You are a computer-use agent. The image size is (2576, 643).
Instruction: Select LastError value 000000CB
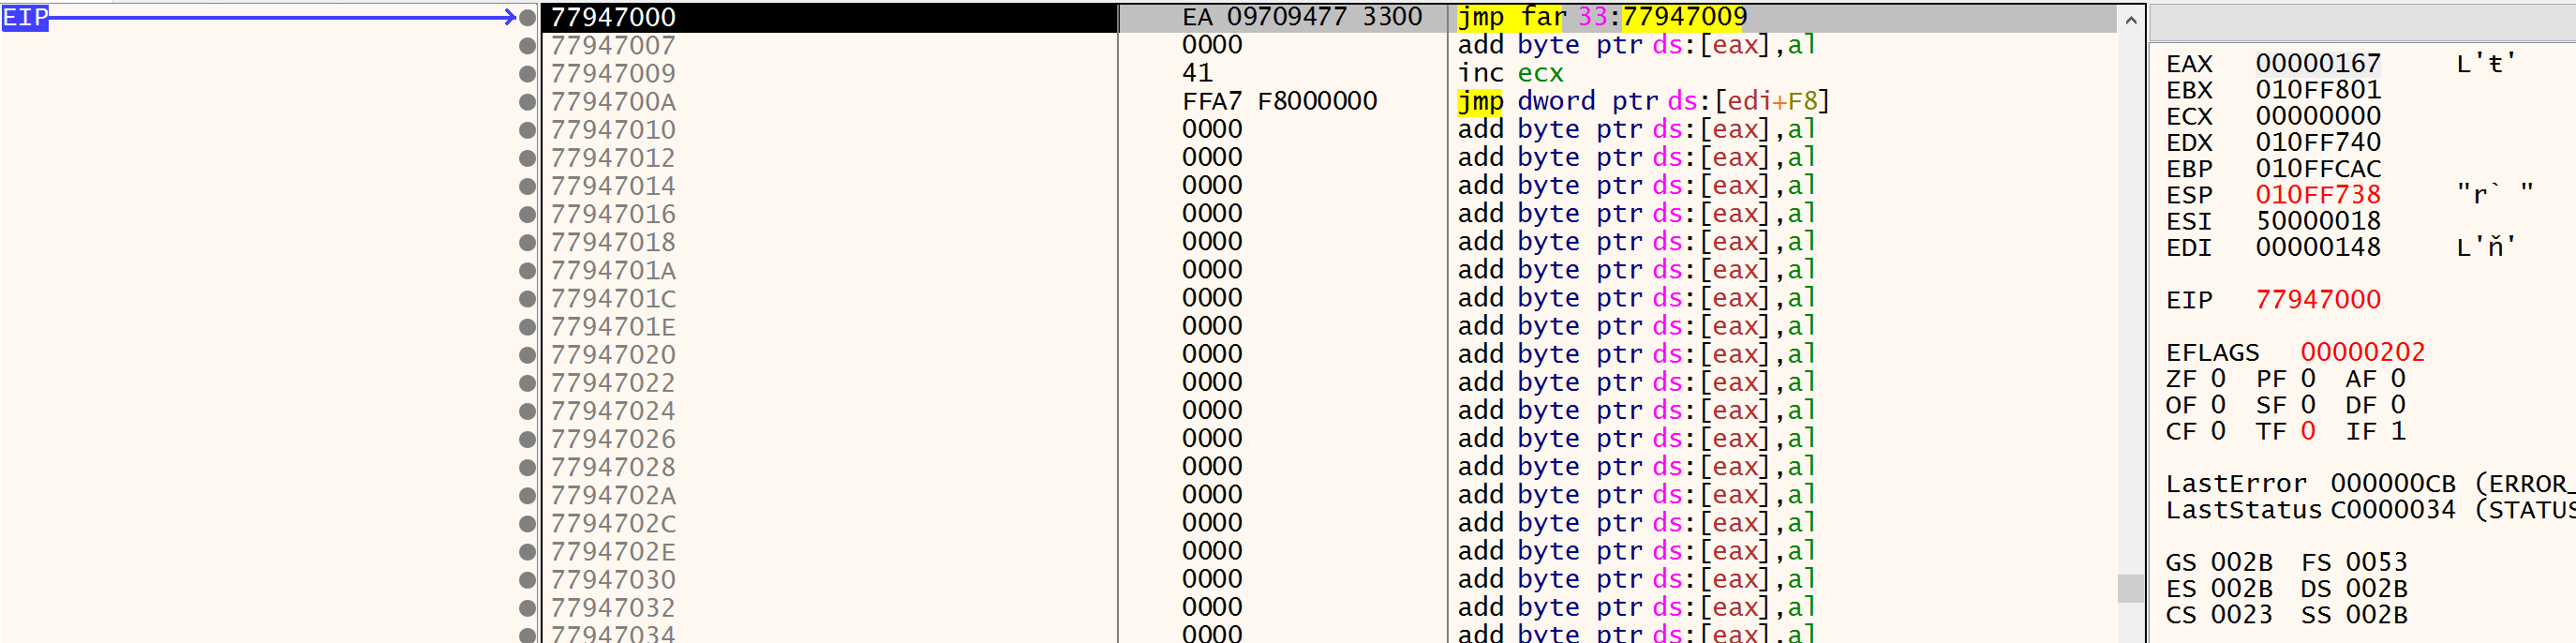pyautogui.click(x=2392, y=484)
